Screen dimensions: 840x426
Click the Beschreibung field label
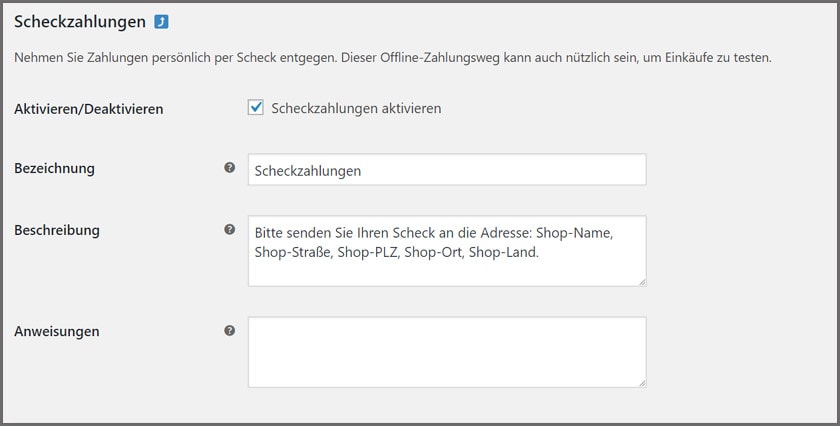[57, 229]
